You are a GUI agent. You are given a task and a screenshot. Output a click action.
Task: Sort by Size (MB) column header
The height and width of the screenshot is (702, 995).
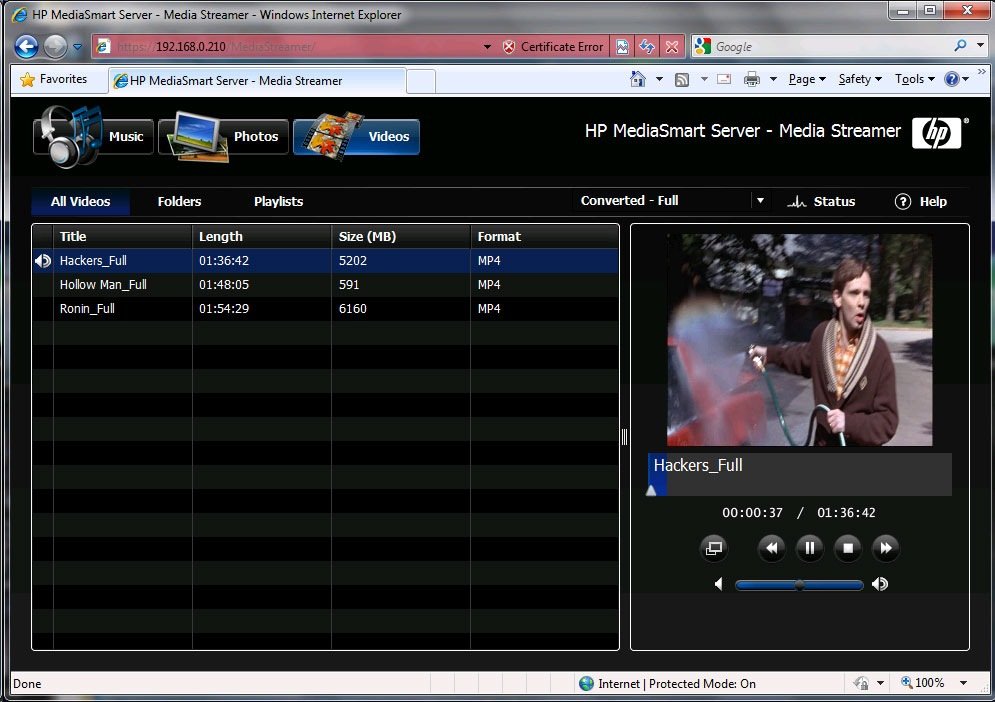[401, 237]
